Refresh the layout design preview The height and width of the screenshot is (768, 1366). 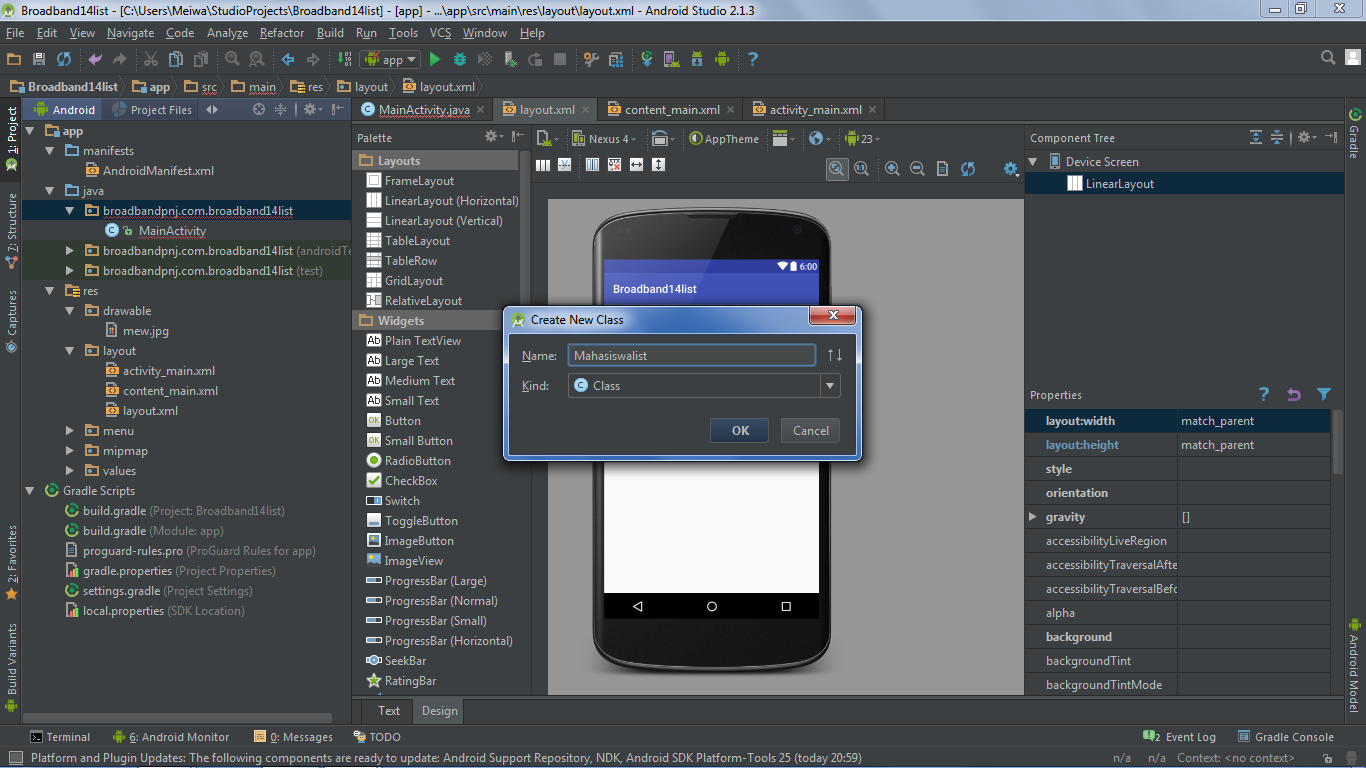967,169
